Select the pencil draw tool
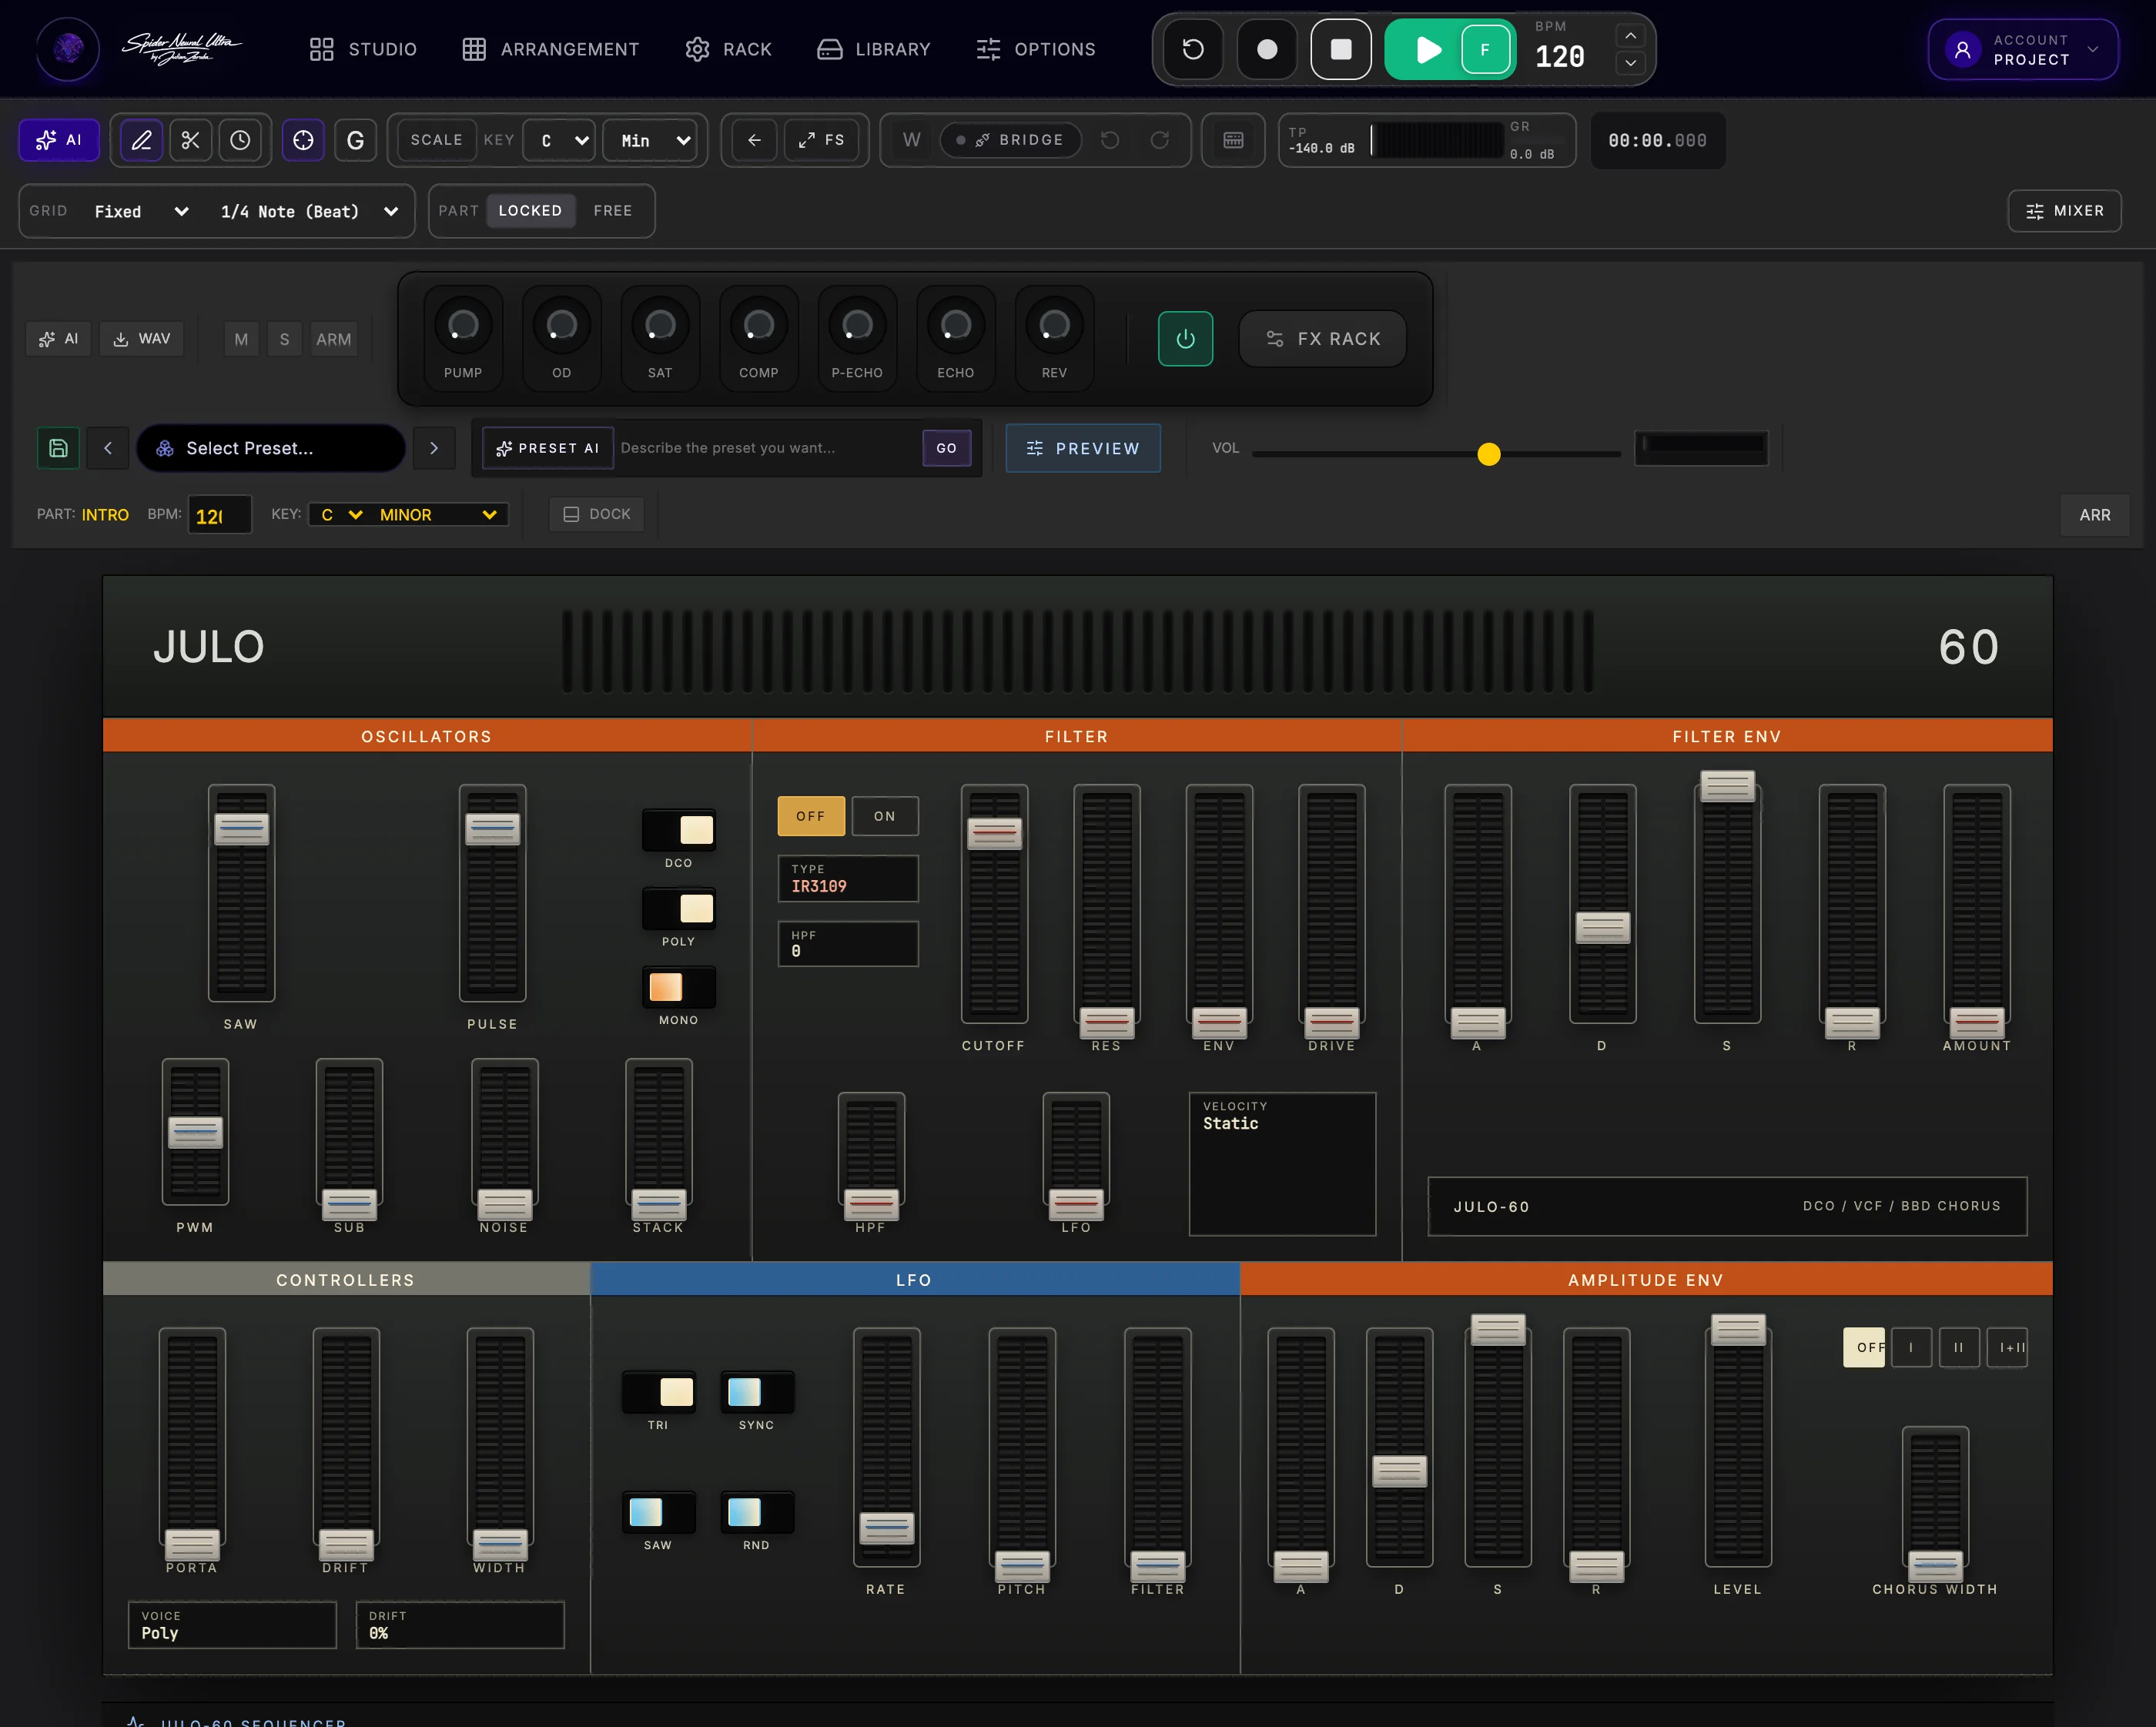This screenshot has height=1727, width=2156. tap(142, 140)
